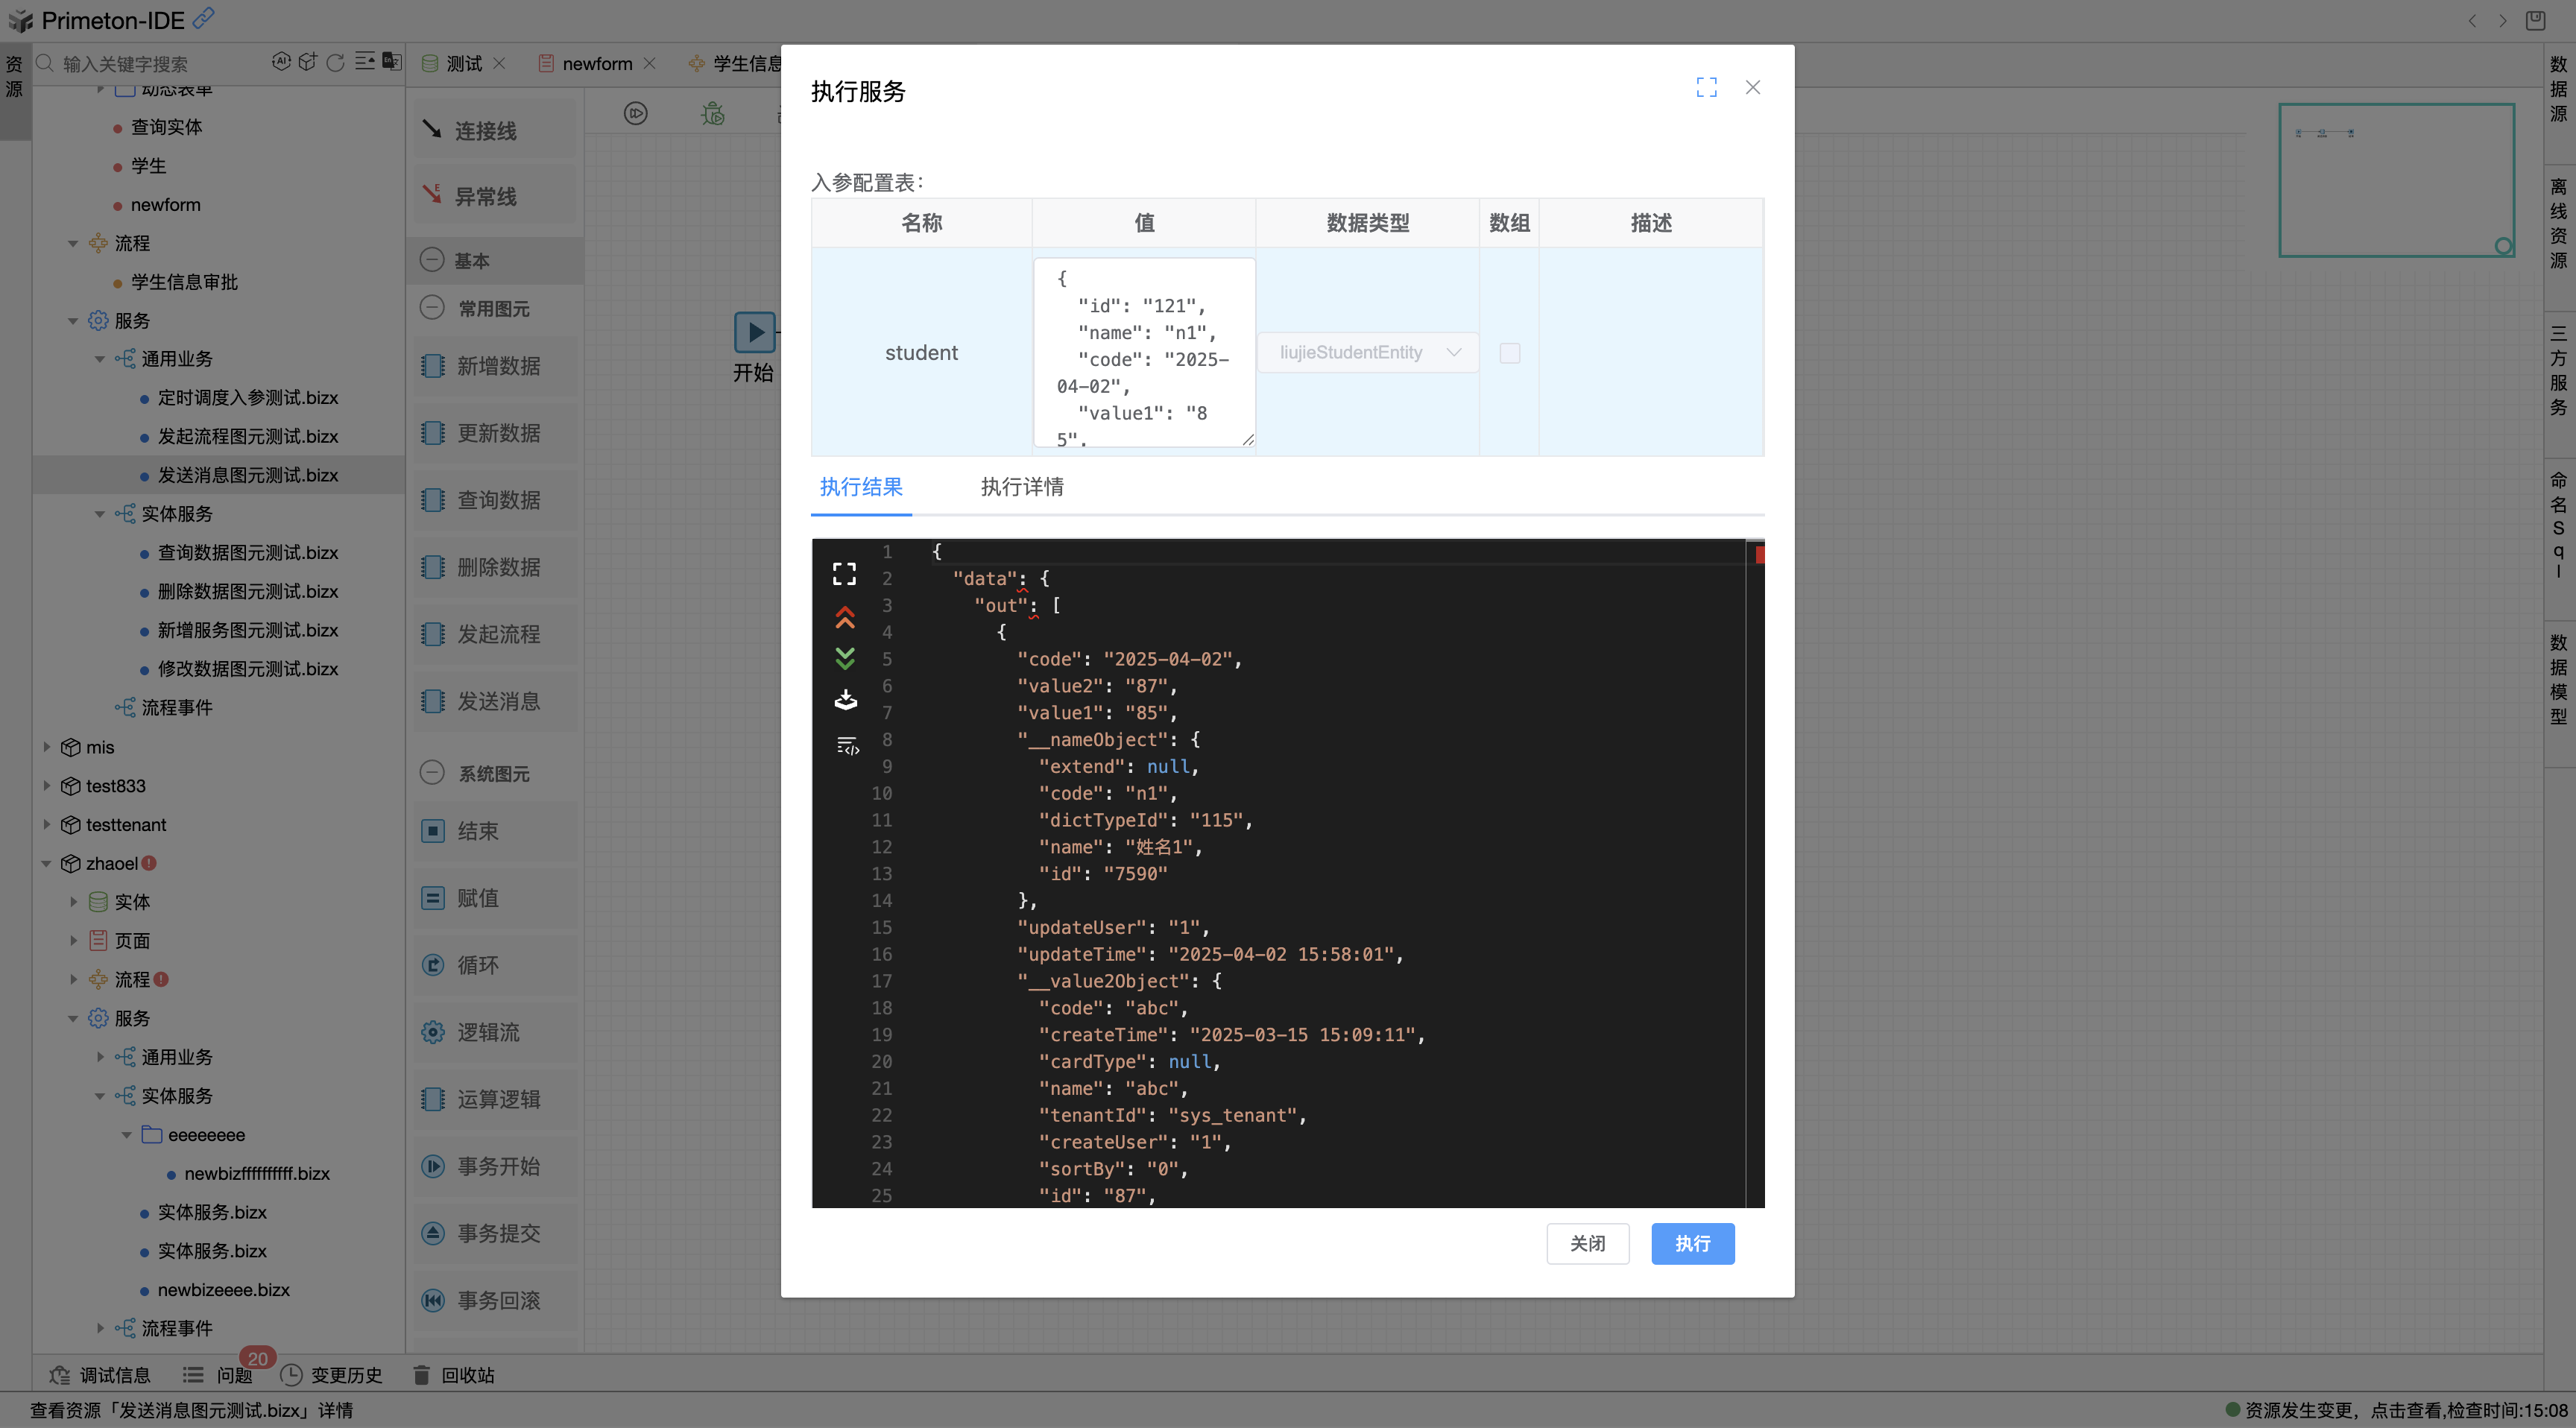Image resolution: width=2576 pixels, height=1428 pixels.
Task: Collapse the 系统图元 palette section
Action: [431, 773]
